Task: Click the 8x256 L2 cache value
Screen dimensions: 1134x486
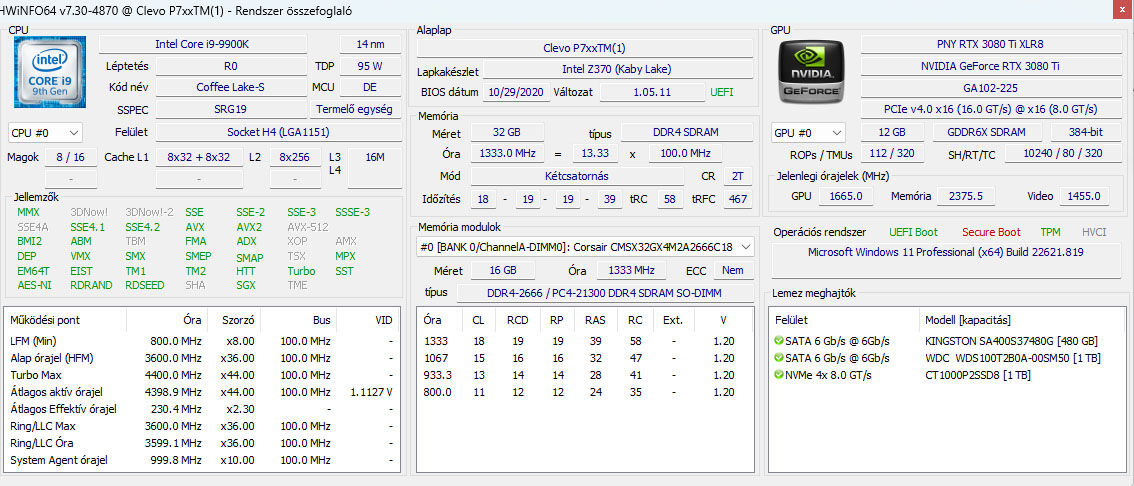Action: point(294,157)
